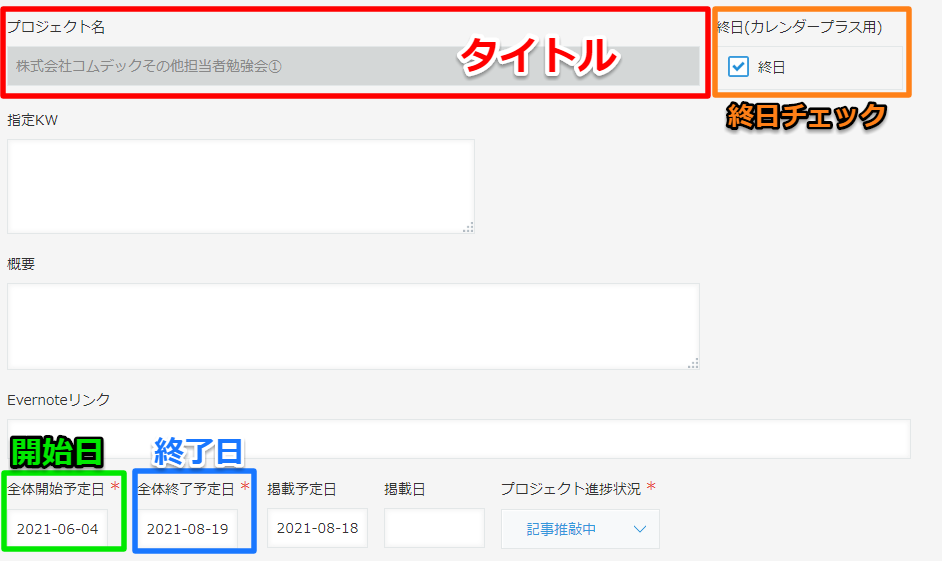The height and width of the screenshot is (561, 942).
Task: Click the 全体終了予定日 date field
Action: pos(187,529)
